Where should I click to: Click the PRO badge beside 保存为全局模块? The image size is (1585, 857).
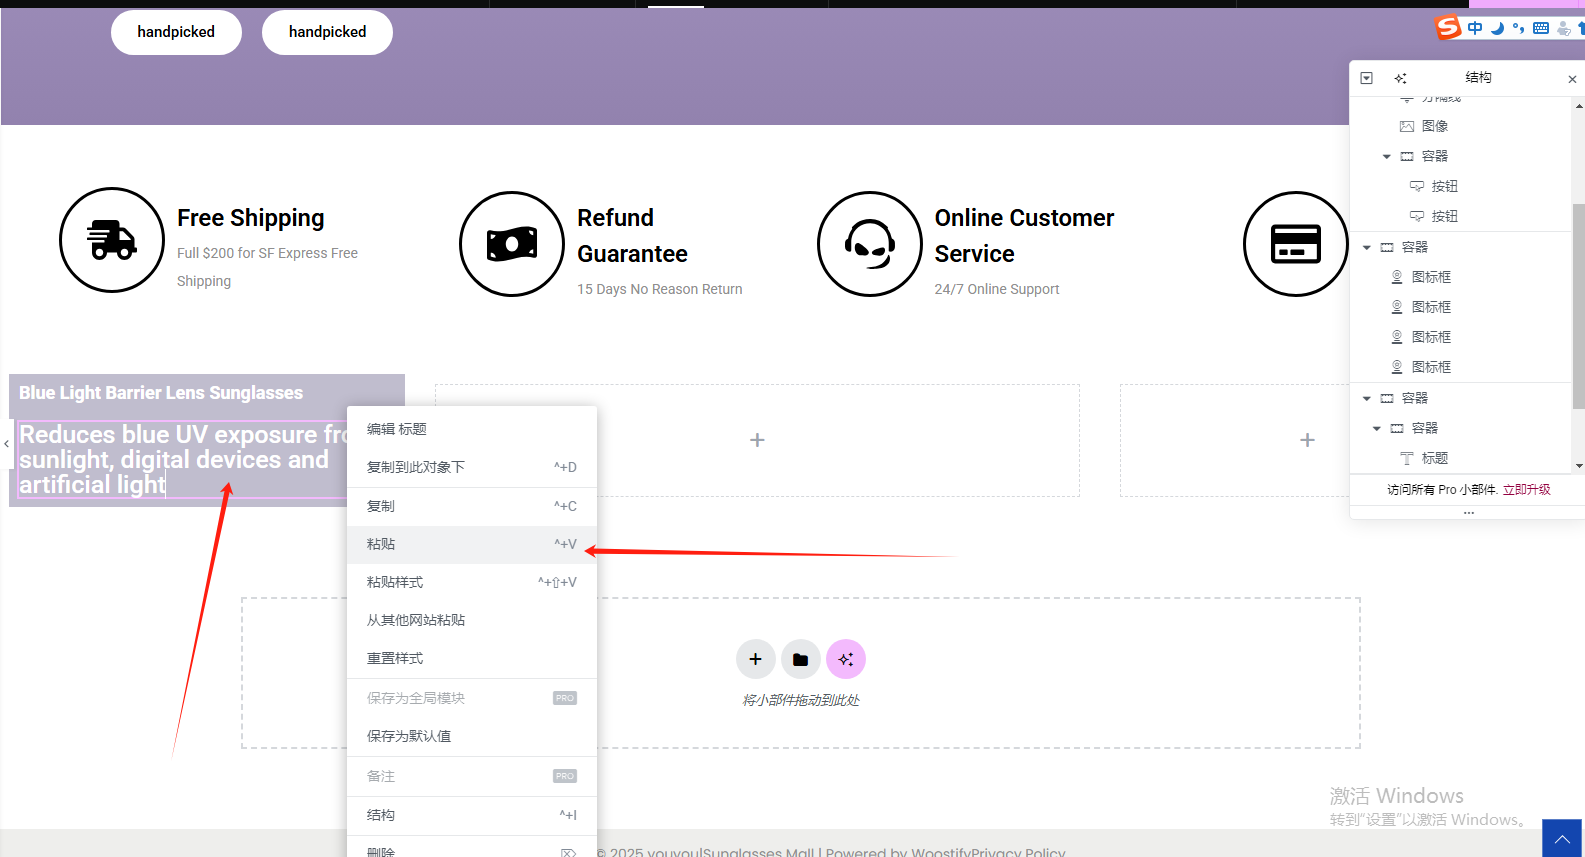565,698
